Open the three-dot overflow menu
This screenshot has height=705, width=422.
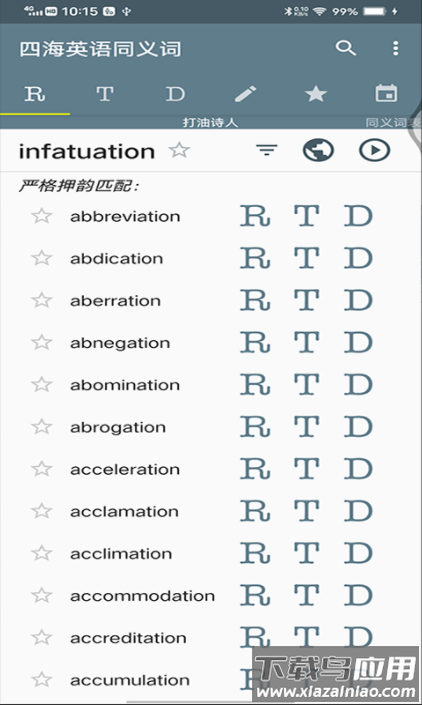(395, 48)
